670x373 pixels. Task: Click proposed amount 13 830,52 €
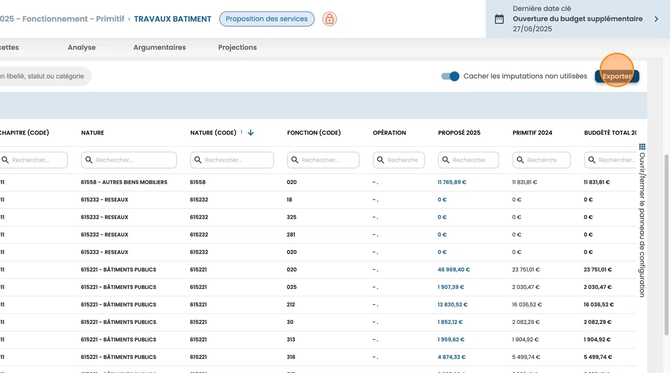[x=453, y=305]
